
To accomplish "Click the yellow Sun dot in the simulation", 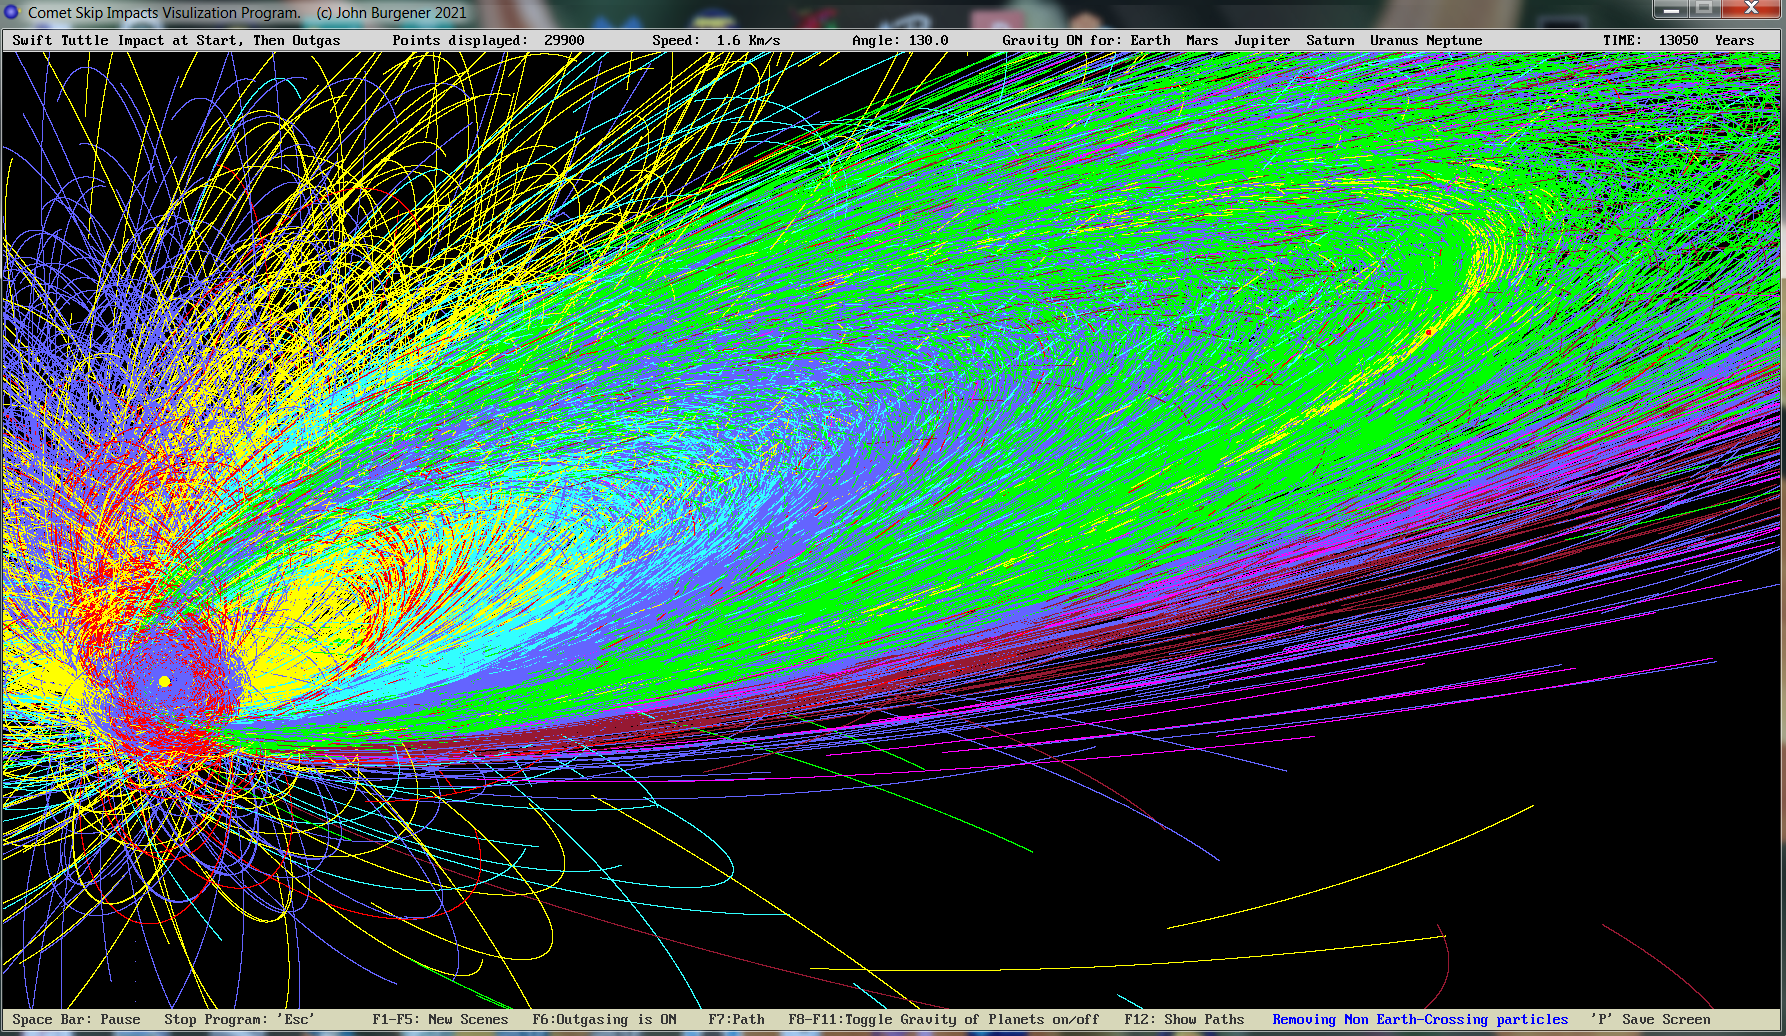I will [165, 682].
